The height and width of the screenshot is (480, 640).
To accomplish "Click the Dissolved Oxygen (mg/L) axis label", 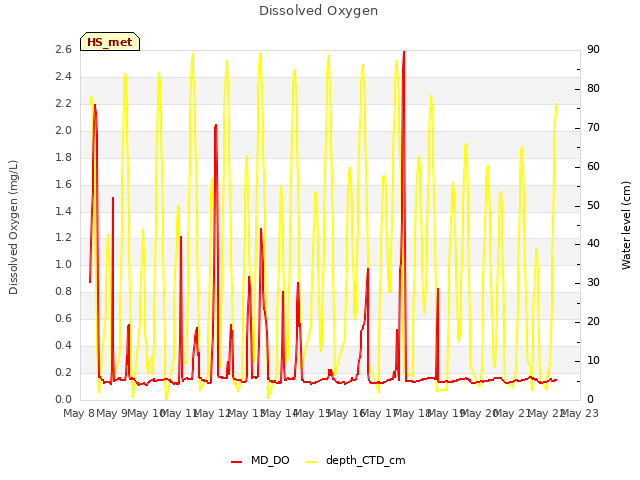I will [x=13, y=227].
